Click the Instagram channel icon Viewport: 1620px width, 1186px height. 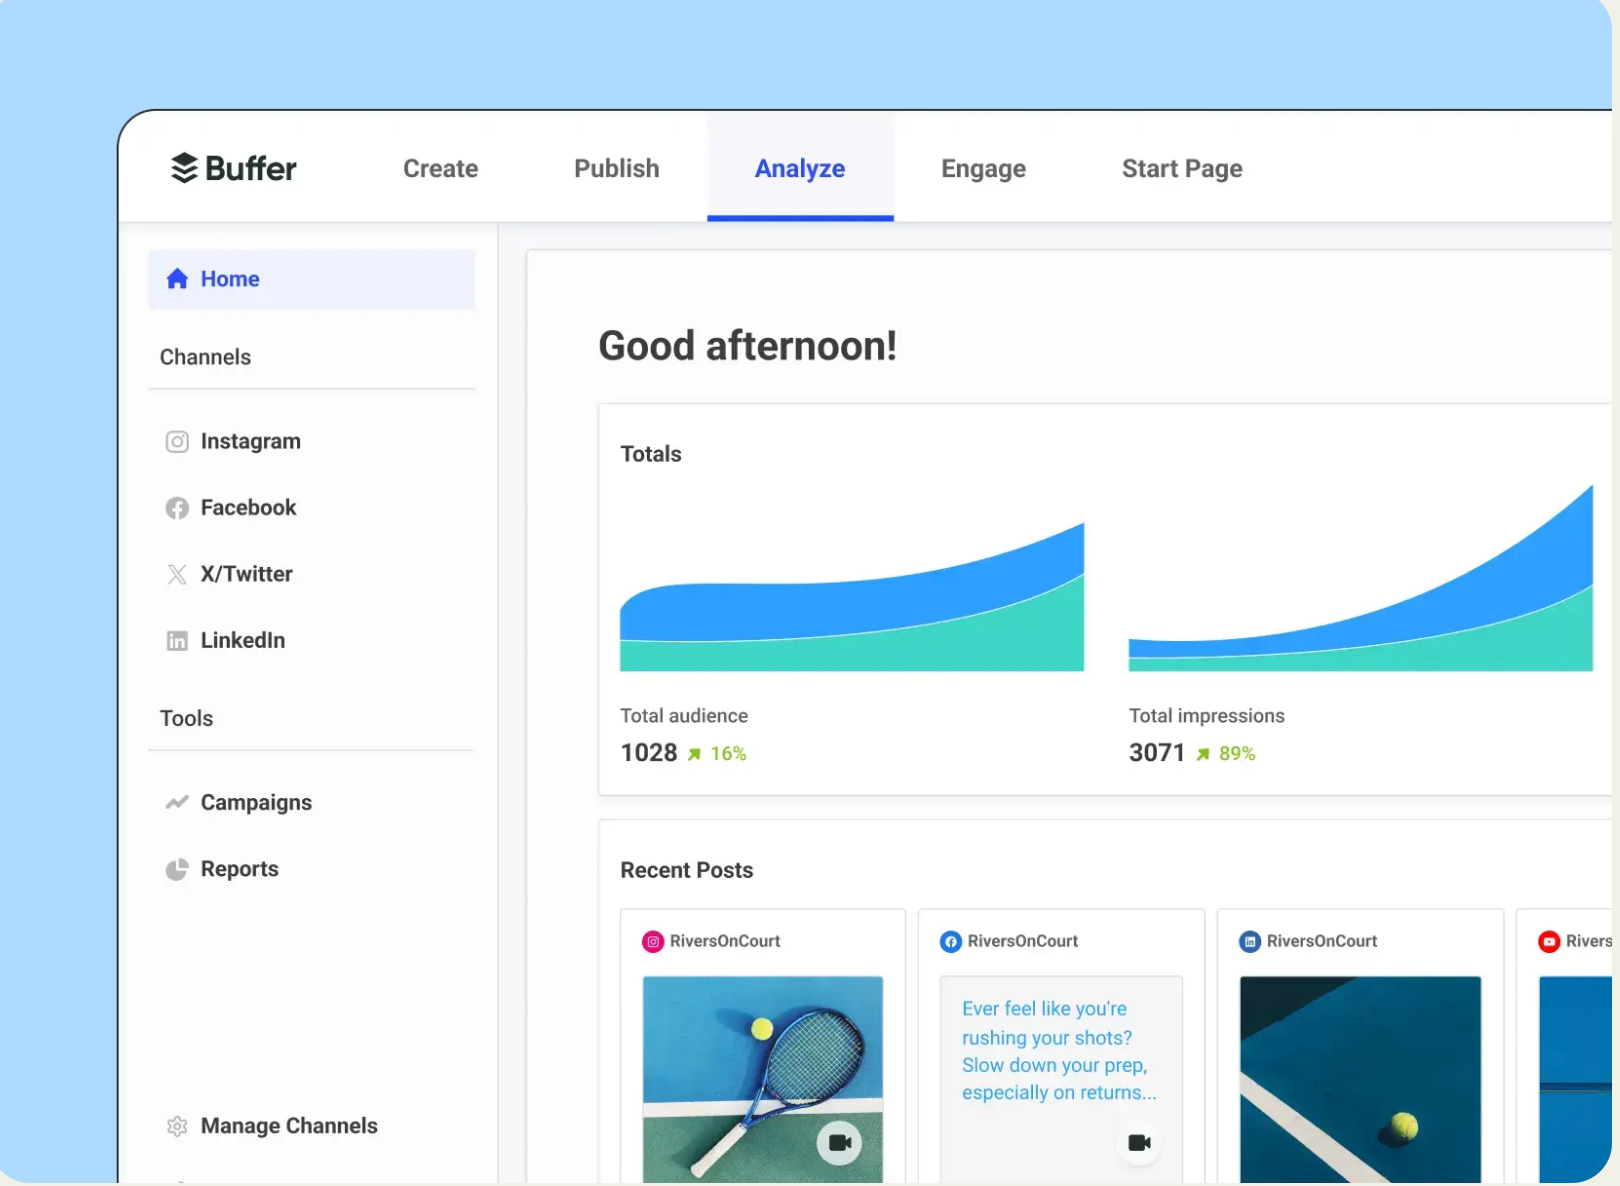click(x=177, y=442)
